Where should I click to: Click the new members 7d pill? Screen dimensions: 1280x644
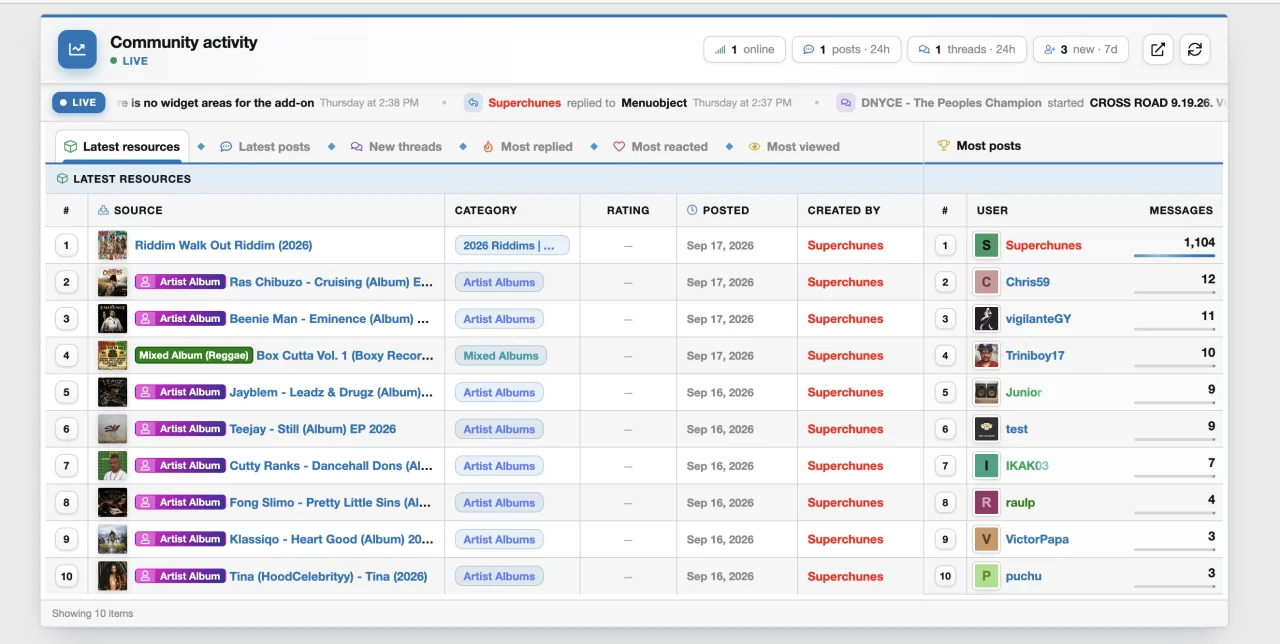pos(1081,49)
